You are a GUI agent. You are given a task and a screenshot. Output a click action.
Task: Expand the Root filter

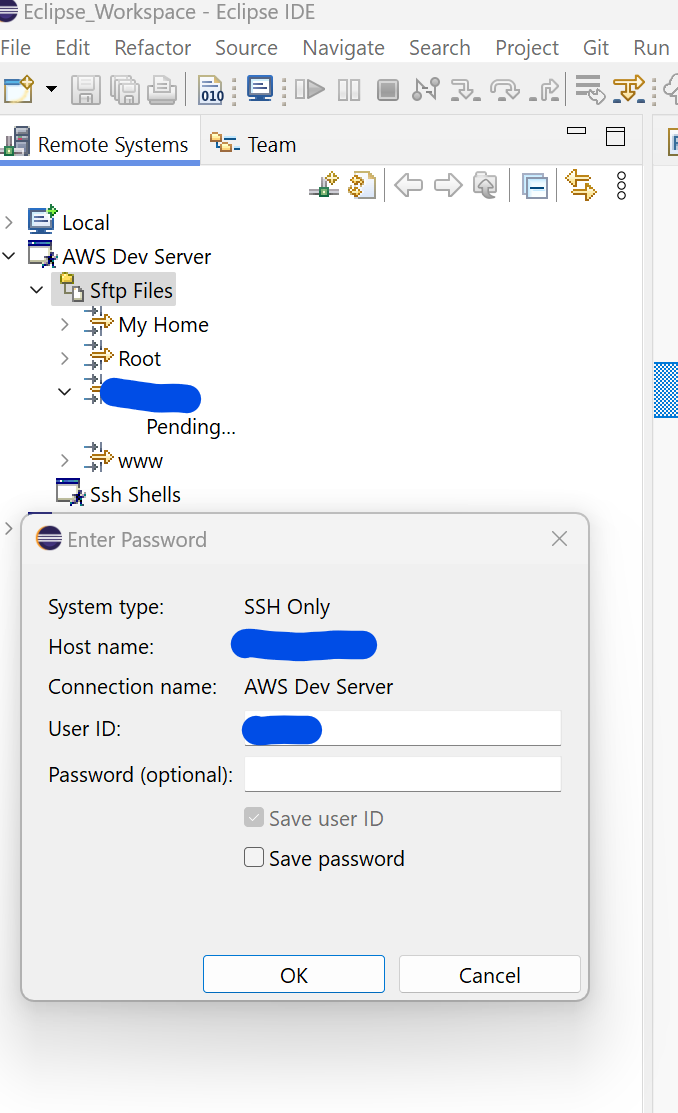click(x=65, y=358)
